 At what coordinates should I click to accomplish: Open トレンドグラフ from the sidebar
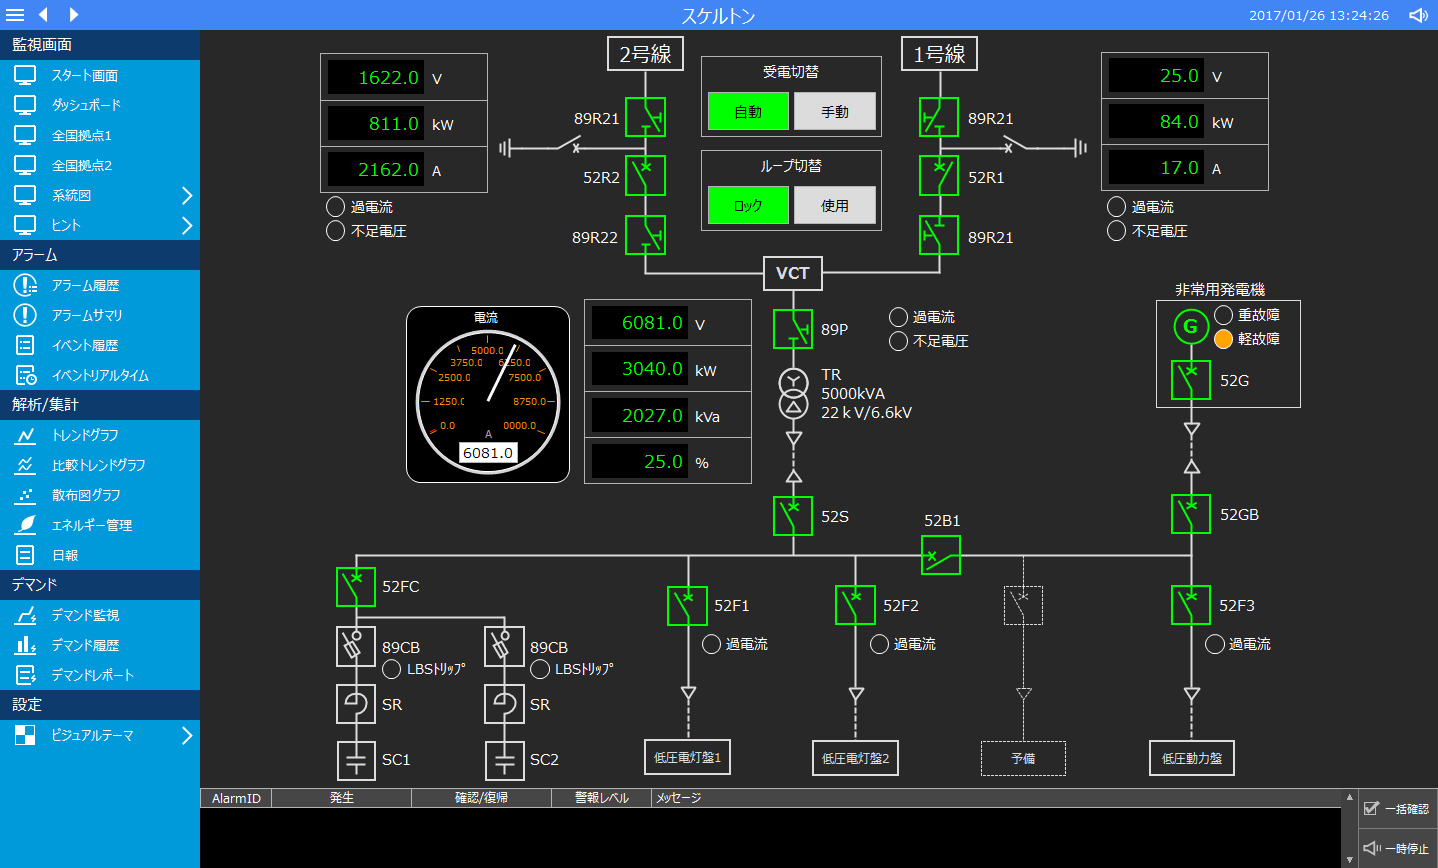click(85, 436)
